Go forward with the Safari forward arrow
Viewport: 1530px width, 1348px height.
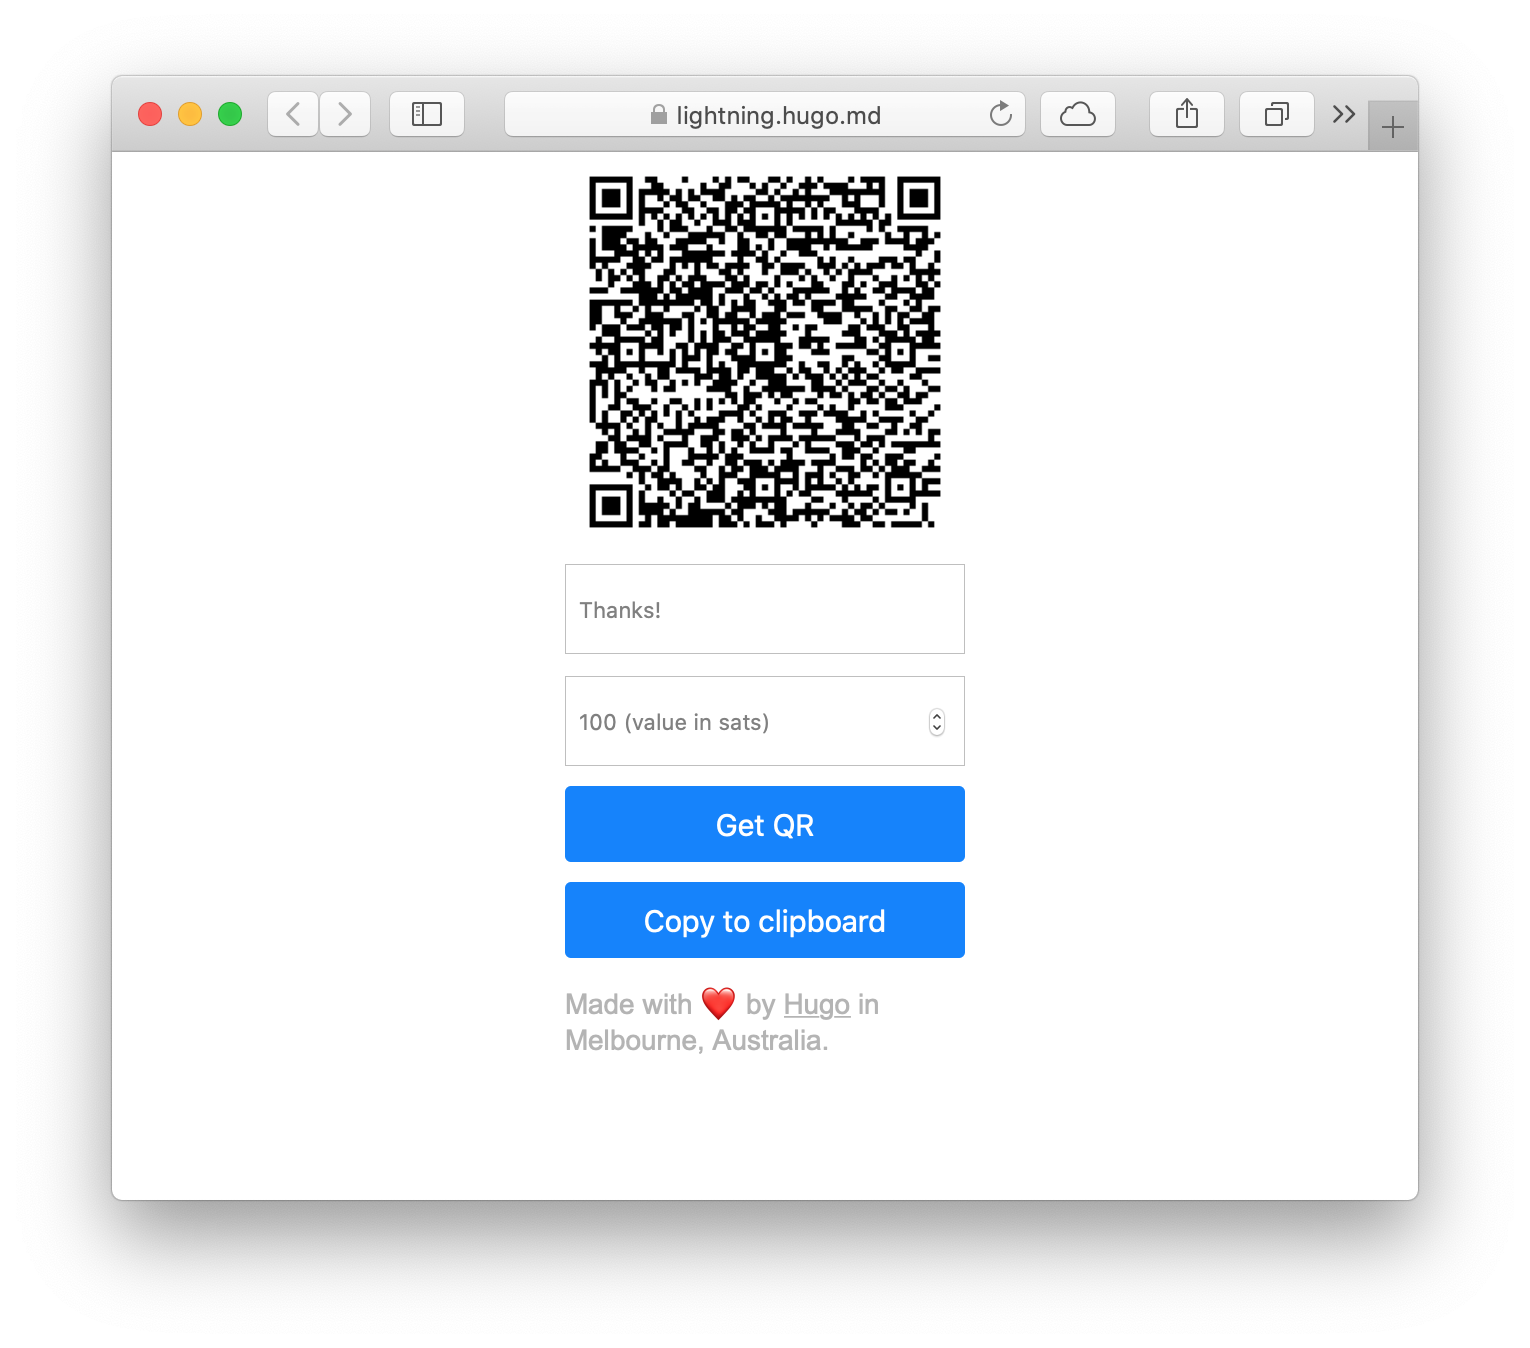(x=345, y=114)
